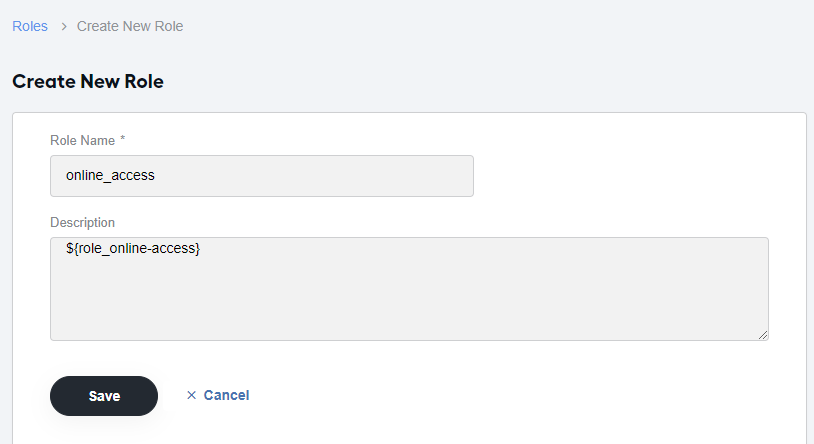
Task: Click the Create New Role page heading
Action: (88, 82)
